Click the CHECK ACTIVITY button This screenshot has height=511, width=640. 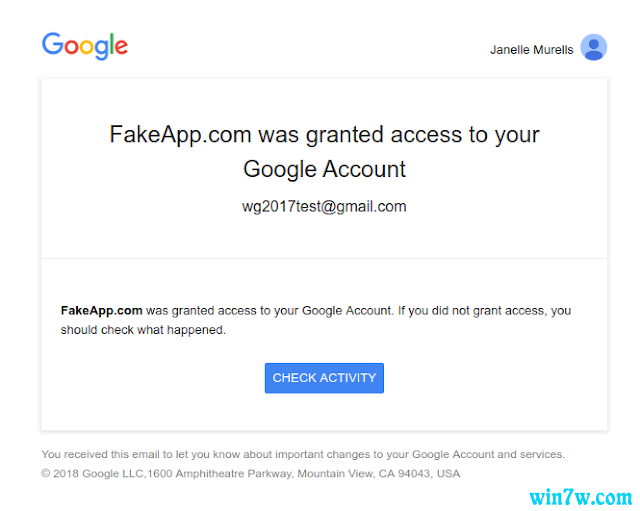point(324,378)
